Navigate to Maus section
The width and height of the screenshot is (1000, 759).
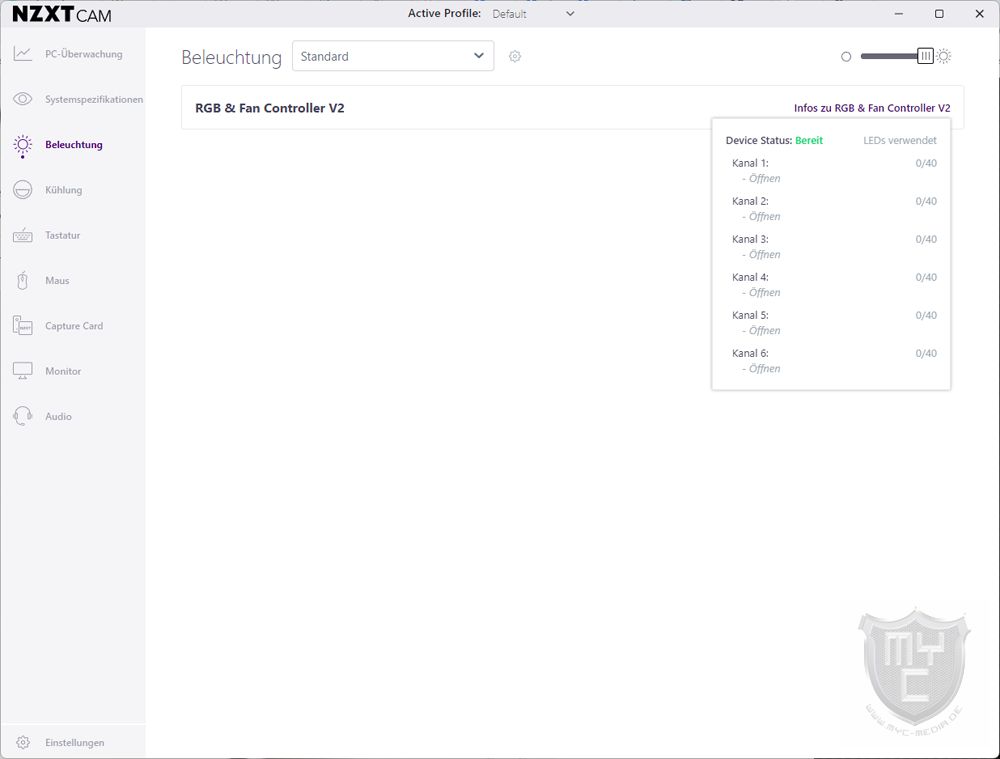pyautogui.click(x=57, y=281)
